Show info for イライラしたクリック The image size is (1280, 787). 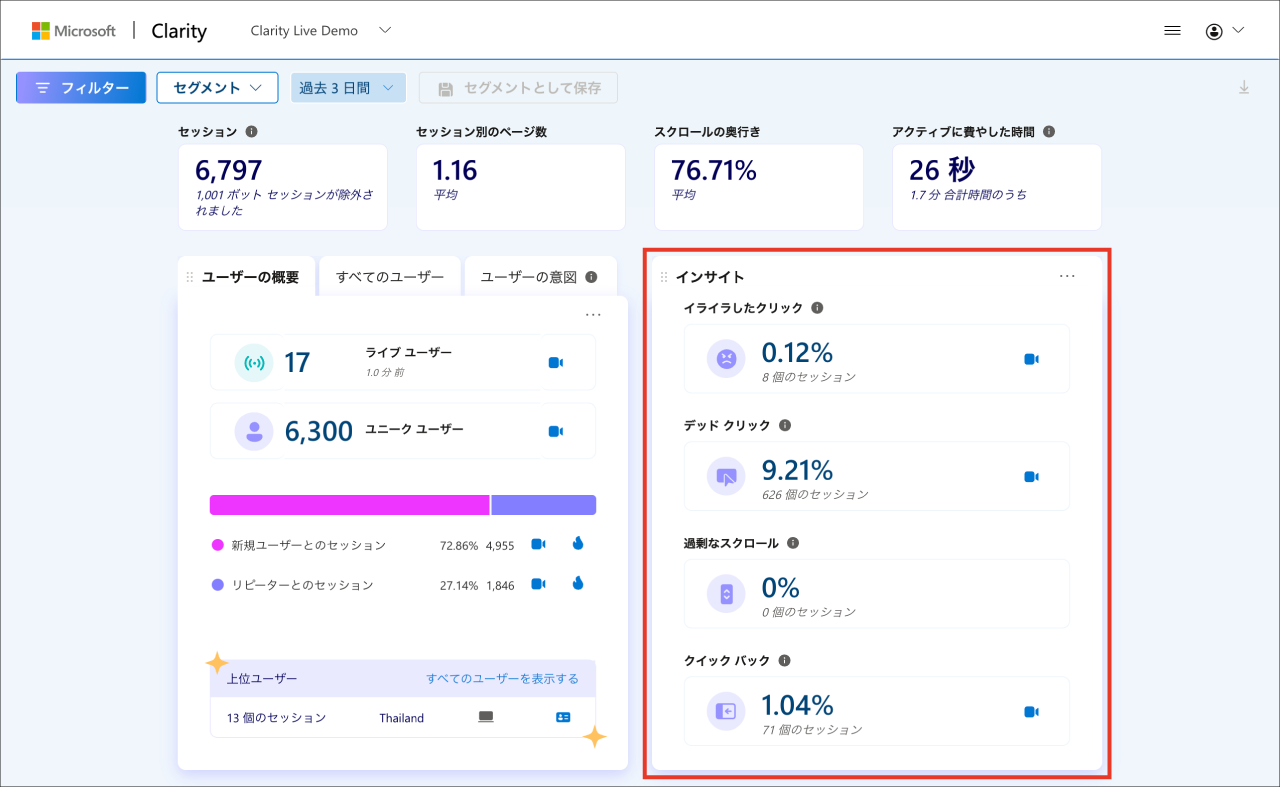tap(817, 308)
